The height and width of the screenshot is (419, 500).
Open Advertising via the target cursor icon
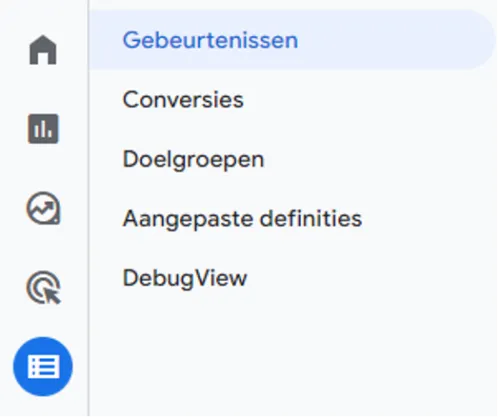43,288
